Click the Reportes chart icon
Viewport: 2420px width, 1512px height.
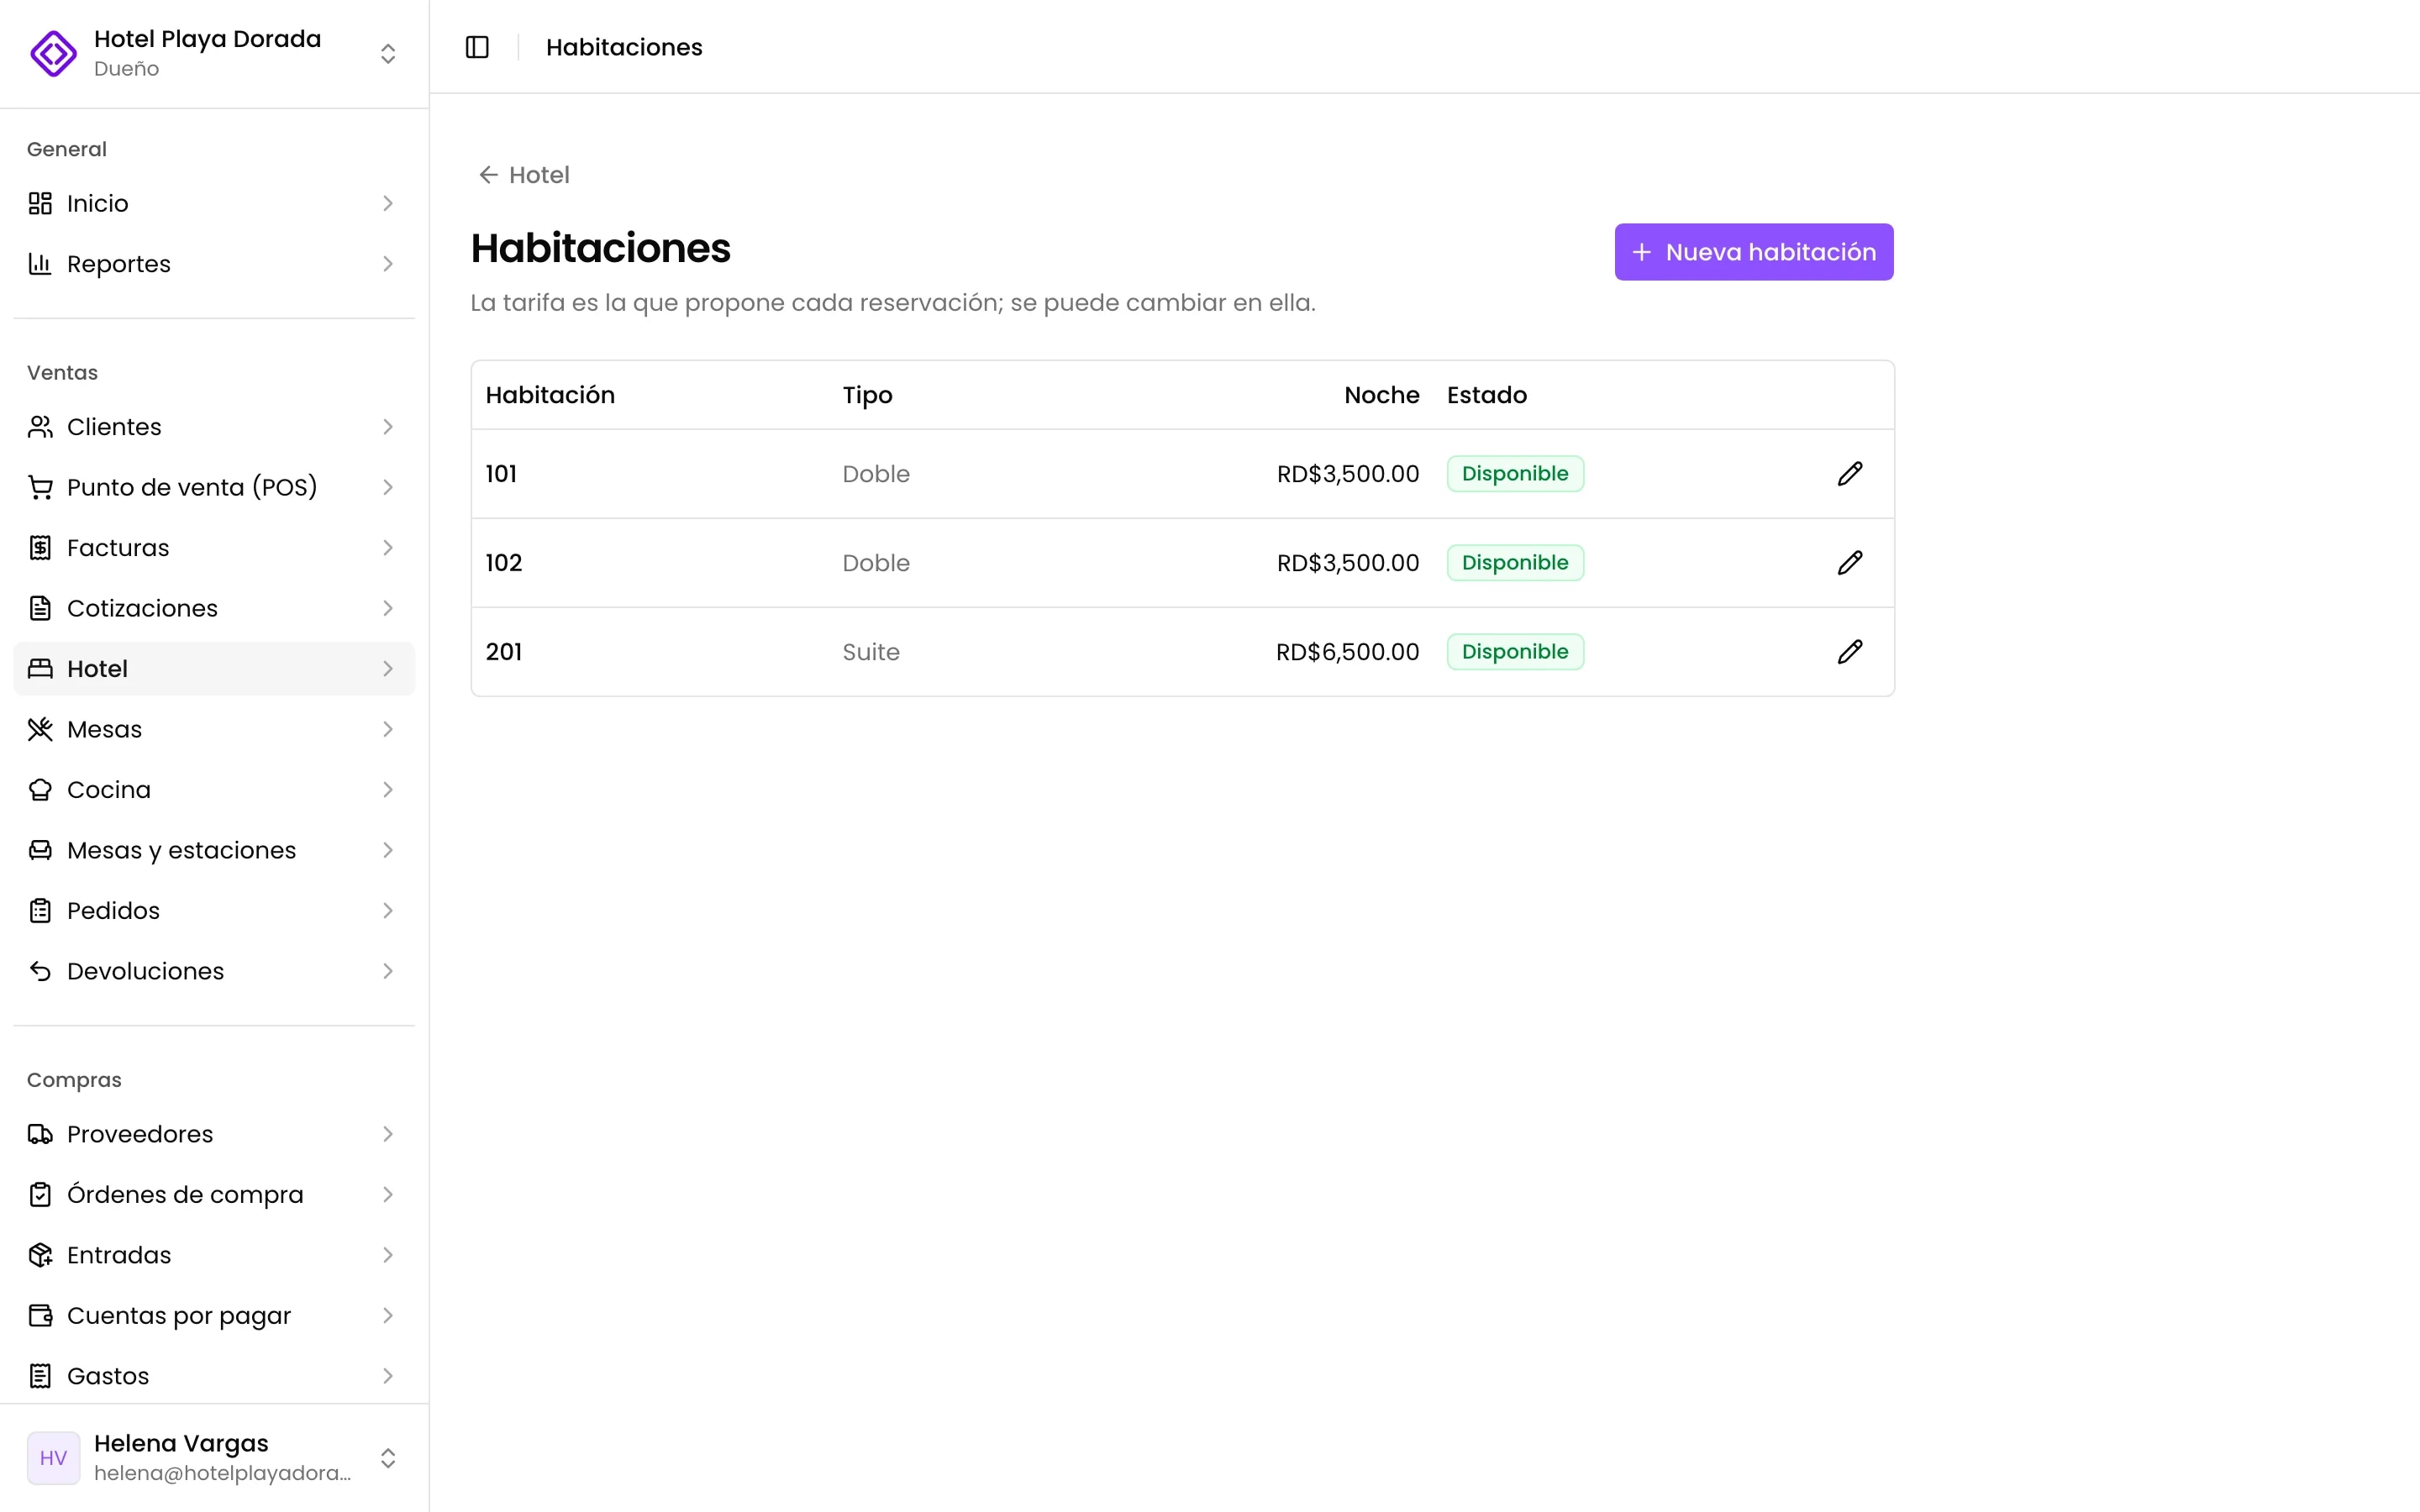tap(40, 264)
